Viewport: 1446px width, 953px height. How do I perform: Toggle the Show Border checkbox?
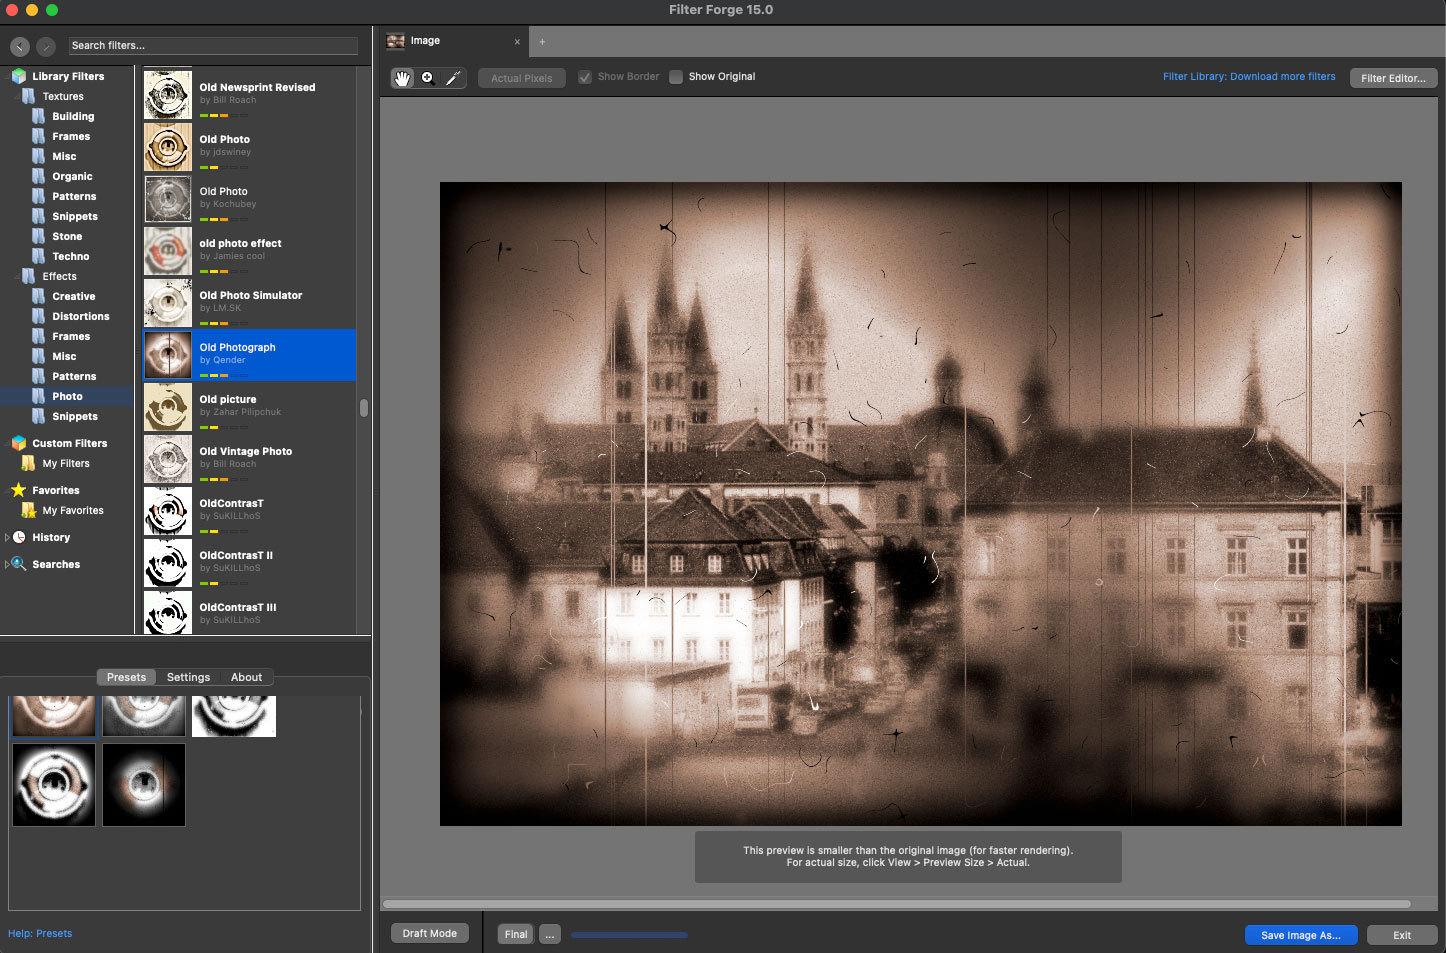click(585, 77)
